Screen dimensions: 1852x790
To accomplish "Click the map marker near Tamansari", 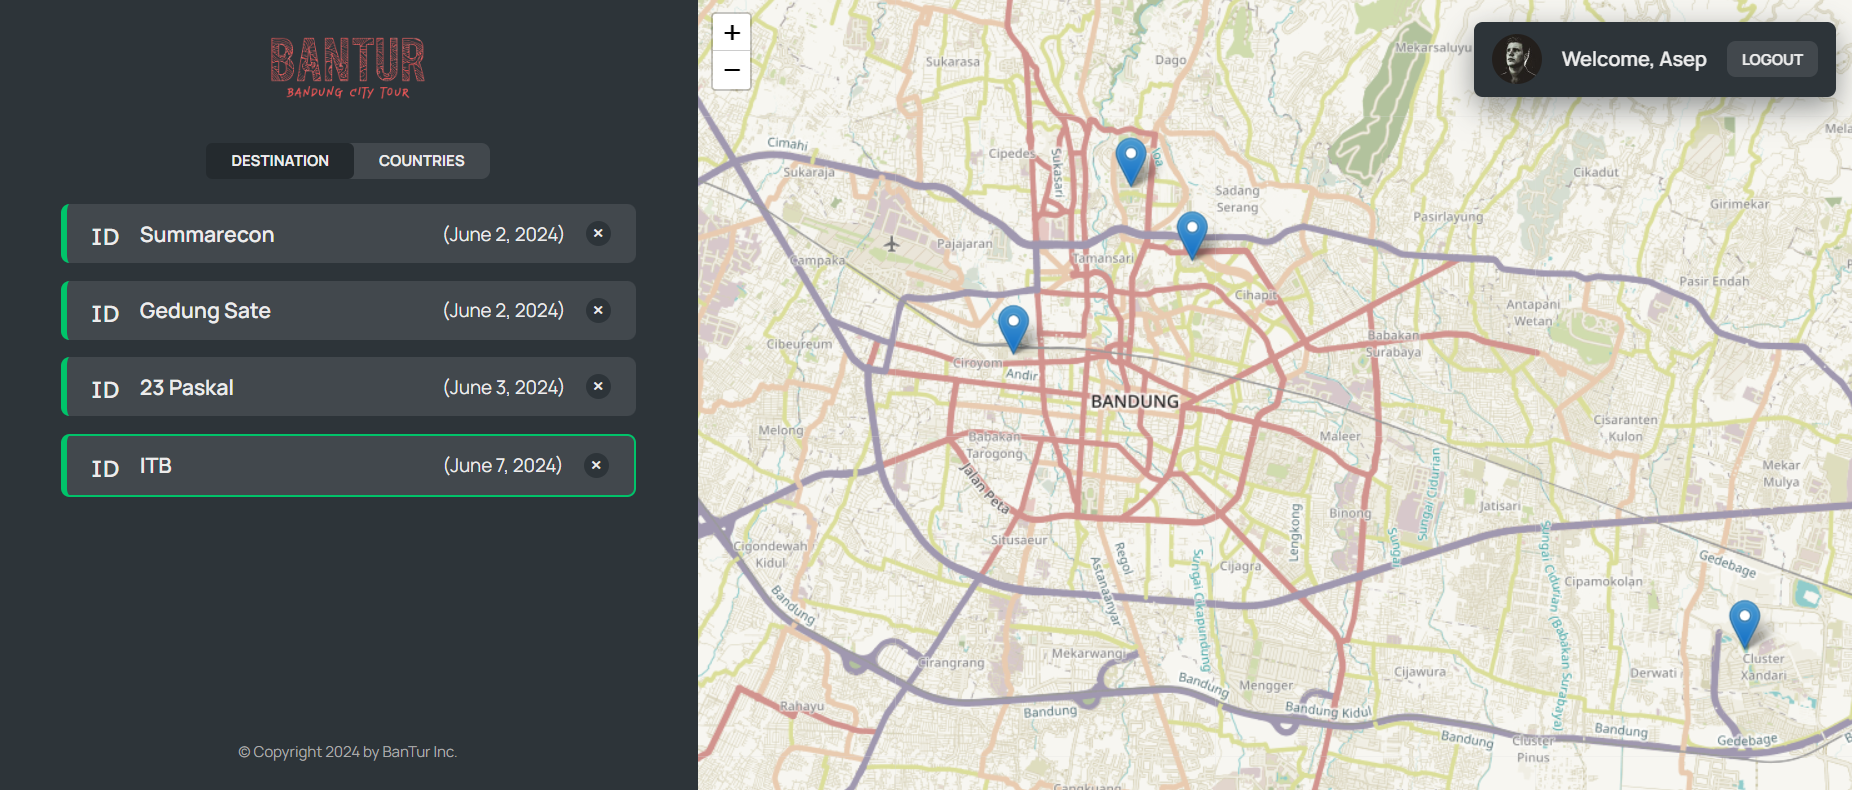I will [x=1191, y=235].
